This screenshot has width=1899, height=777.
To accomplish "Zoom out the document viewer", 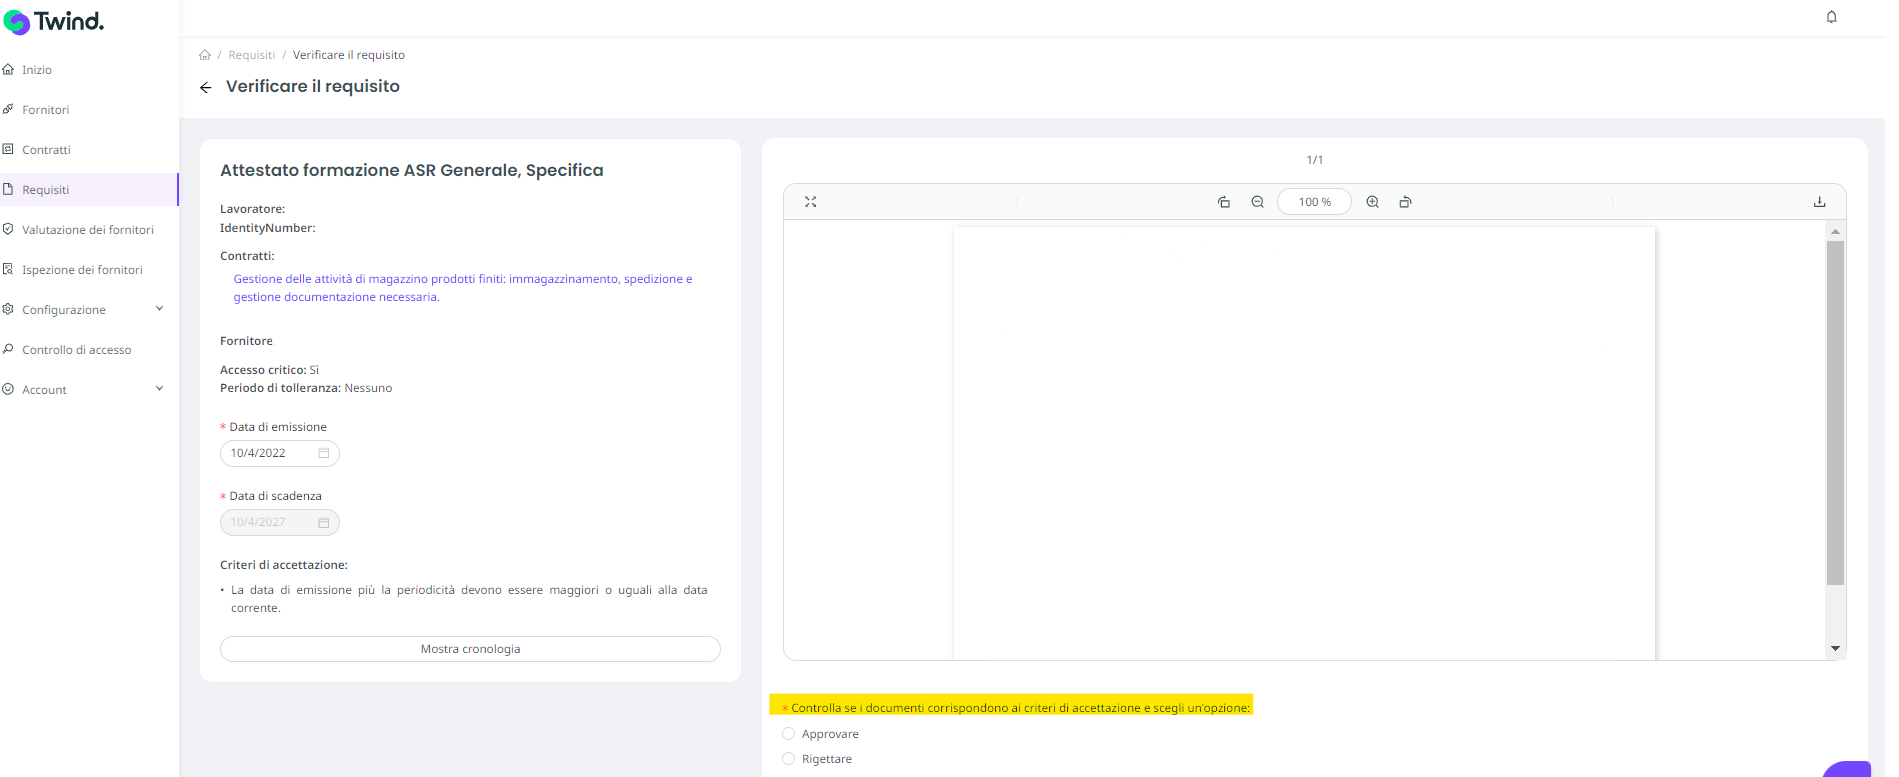I will coord(1258,202).
